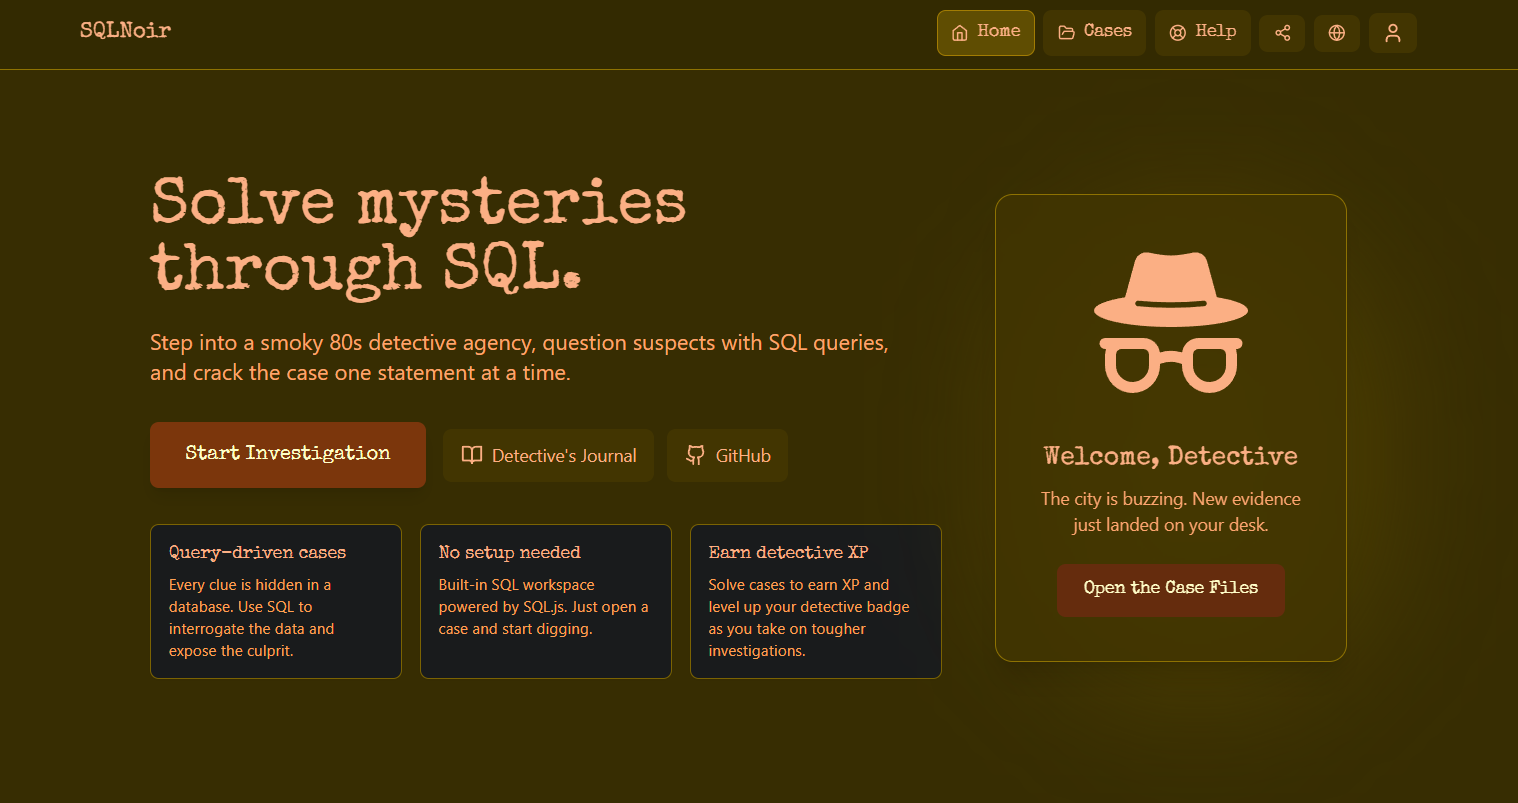Click the share icon in the navbar
1518x803 pixels.
pyautogui.click(x=1282, y=33)
